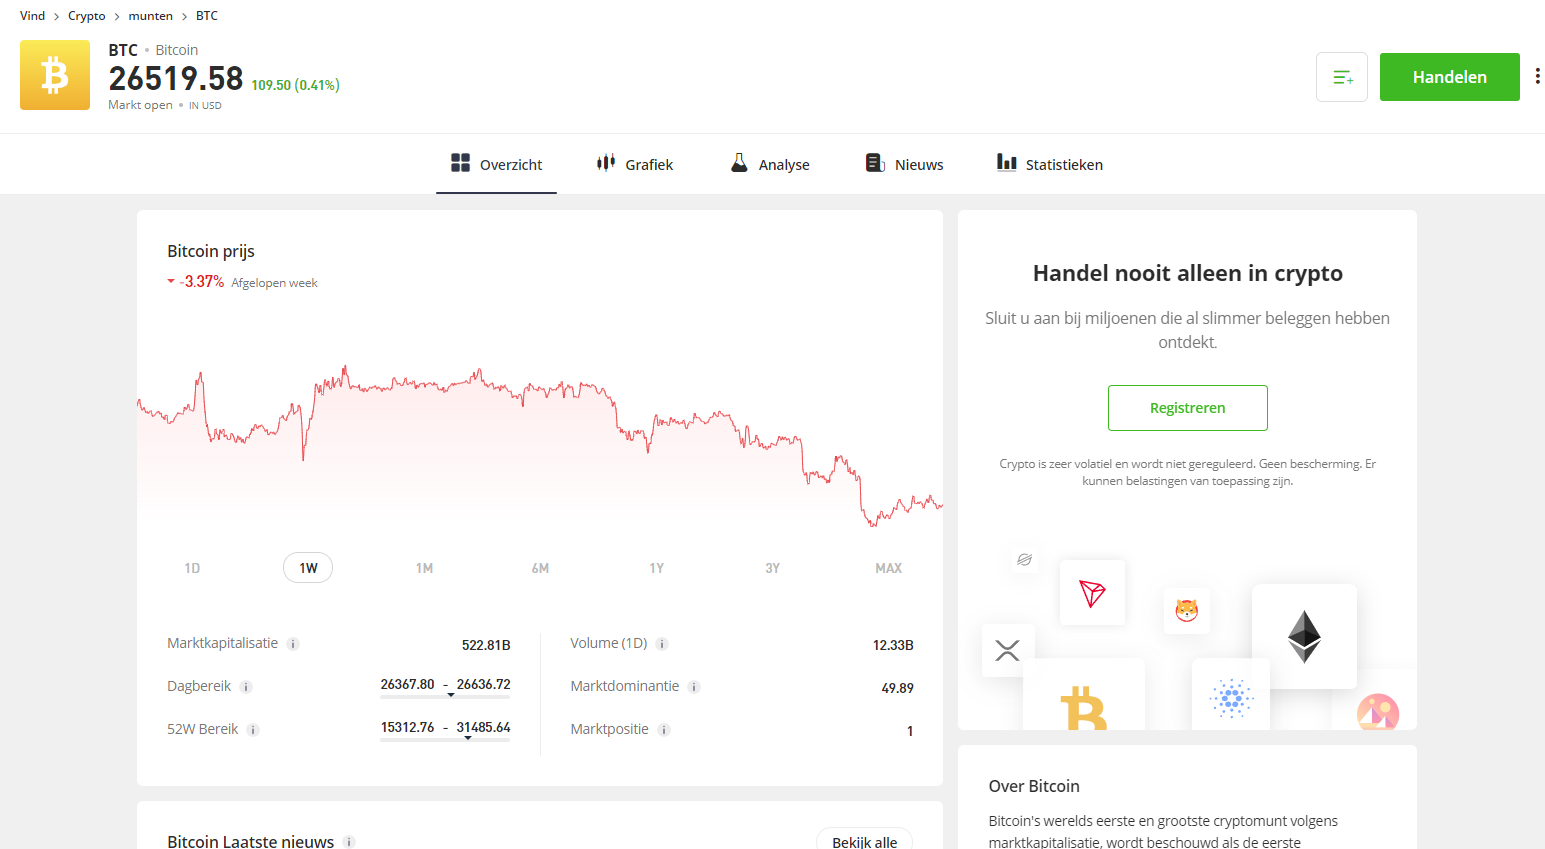
Task: Click the 12.33B volume value
Action: click(893, 645)
